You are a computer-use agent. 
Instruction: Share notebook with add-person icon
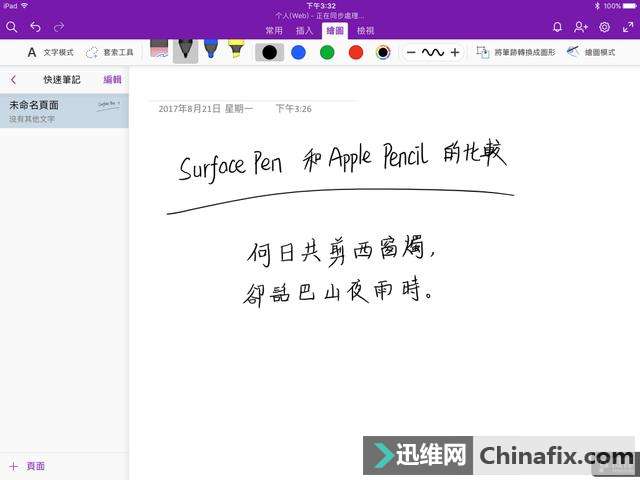click(580, 27)
